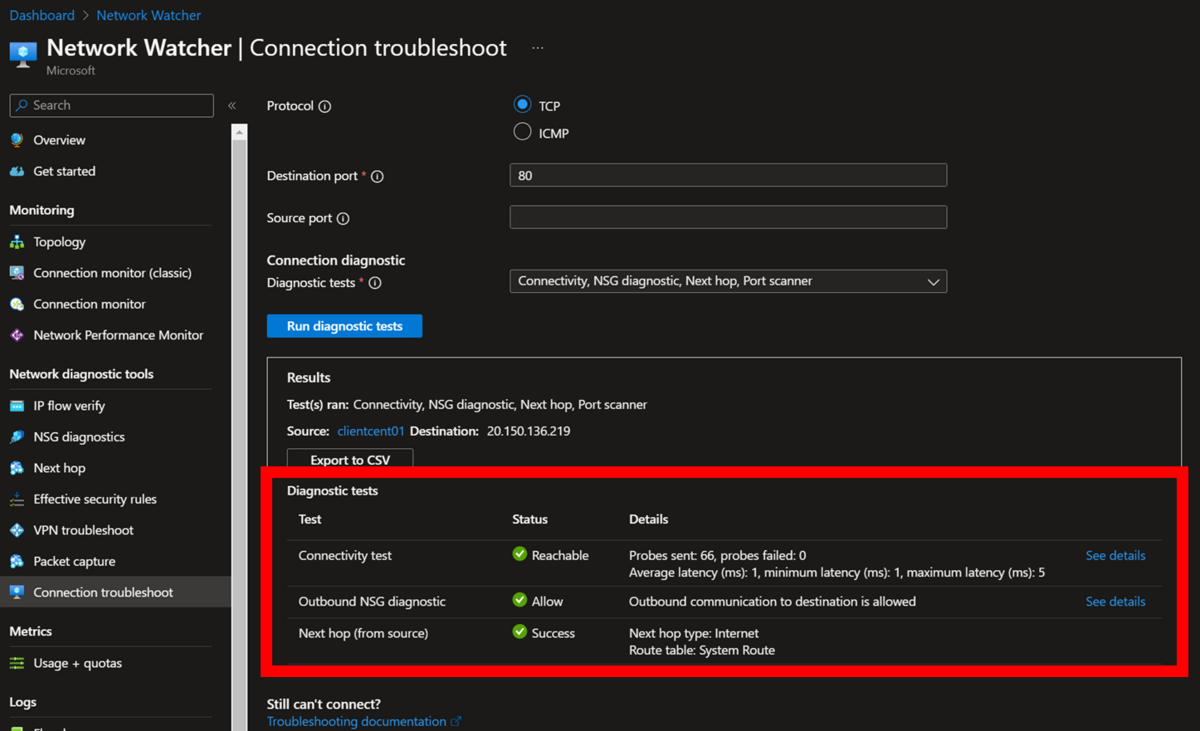Open See details for Connectivity test
Screen dimensions: 1200x731
[1115, 555]
